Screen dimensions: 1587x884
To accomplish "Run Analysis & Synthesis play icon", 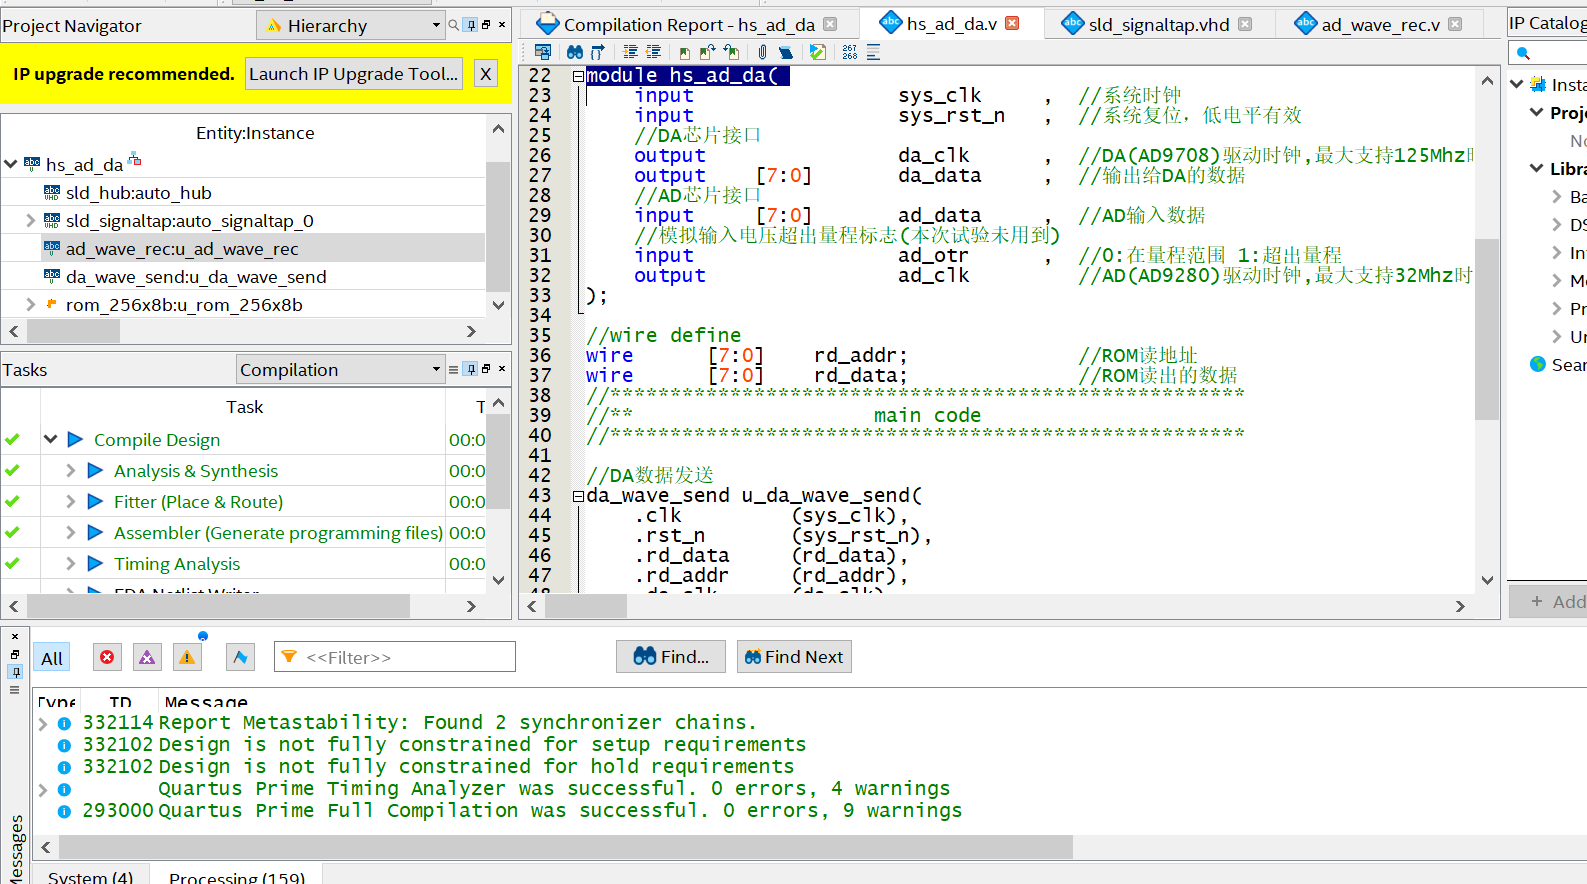I will click(95, 470).
